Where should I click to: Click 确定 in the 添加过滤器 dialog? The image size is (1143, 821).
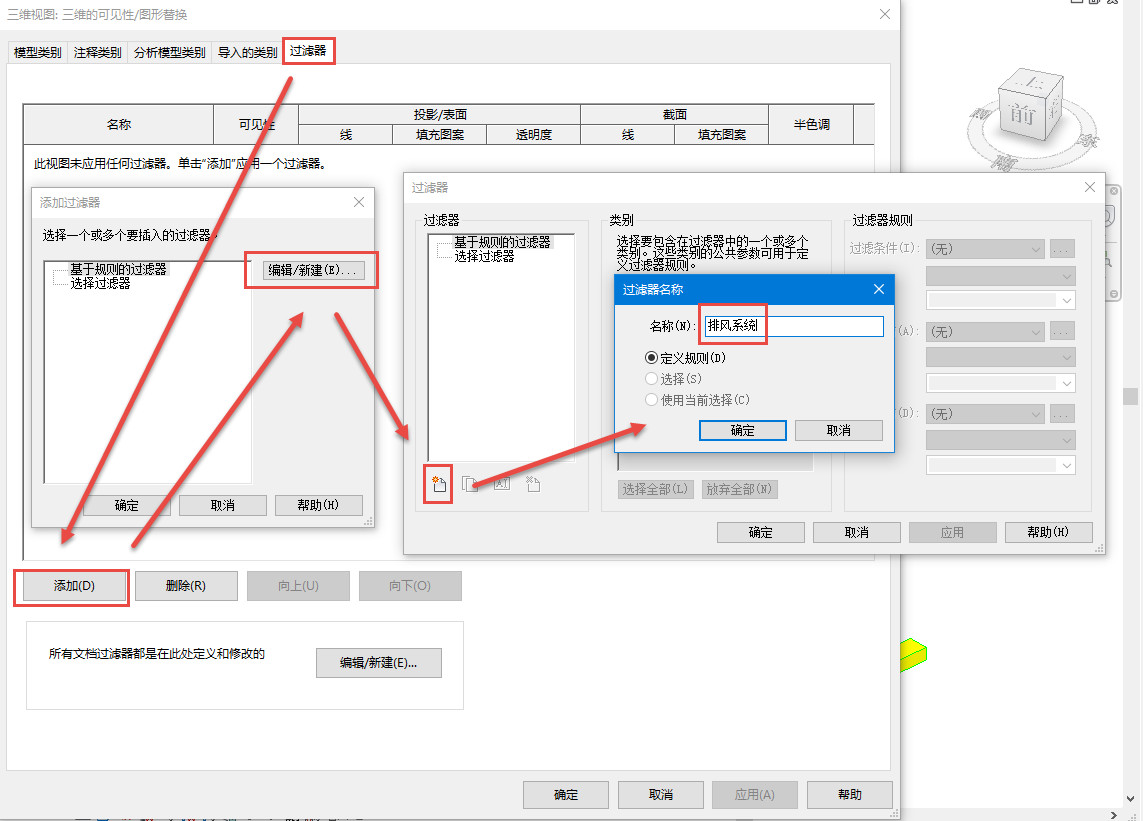point(127,505)
